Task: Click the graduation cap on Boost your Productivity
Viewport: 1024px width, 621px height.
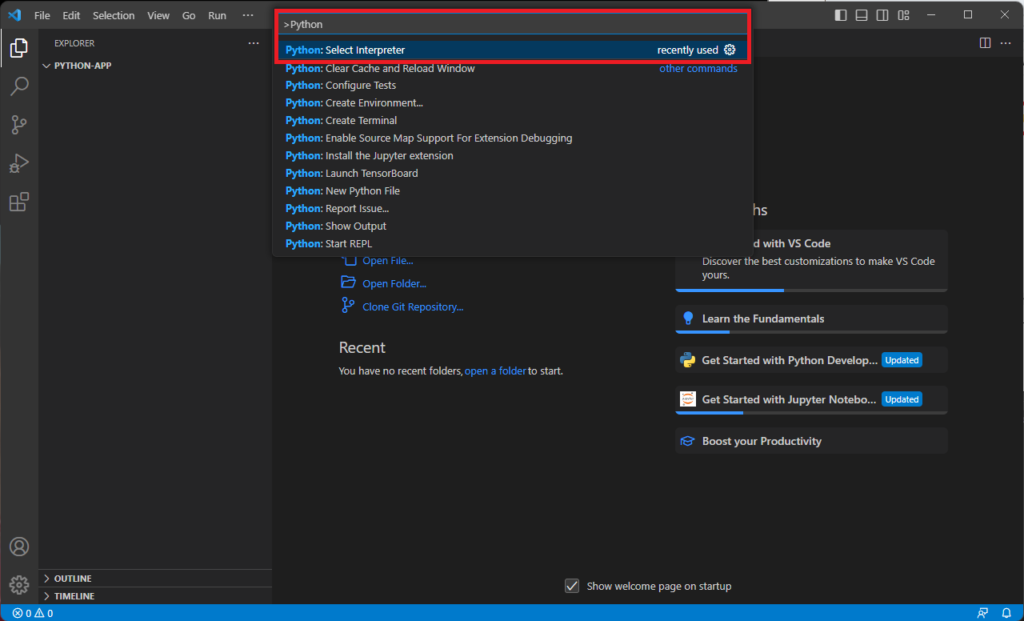Action: [x=687, y=441]
